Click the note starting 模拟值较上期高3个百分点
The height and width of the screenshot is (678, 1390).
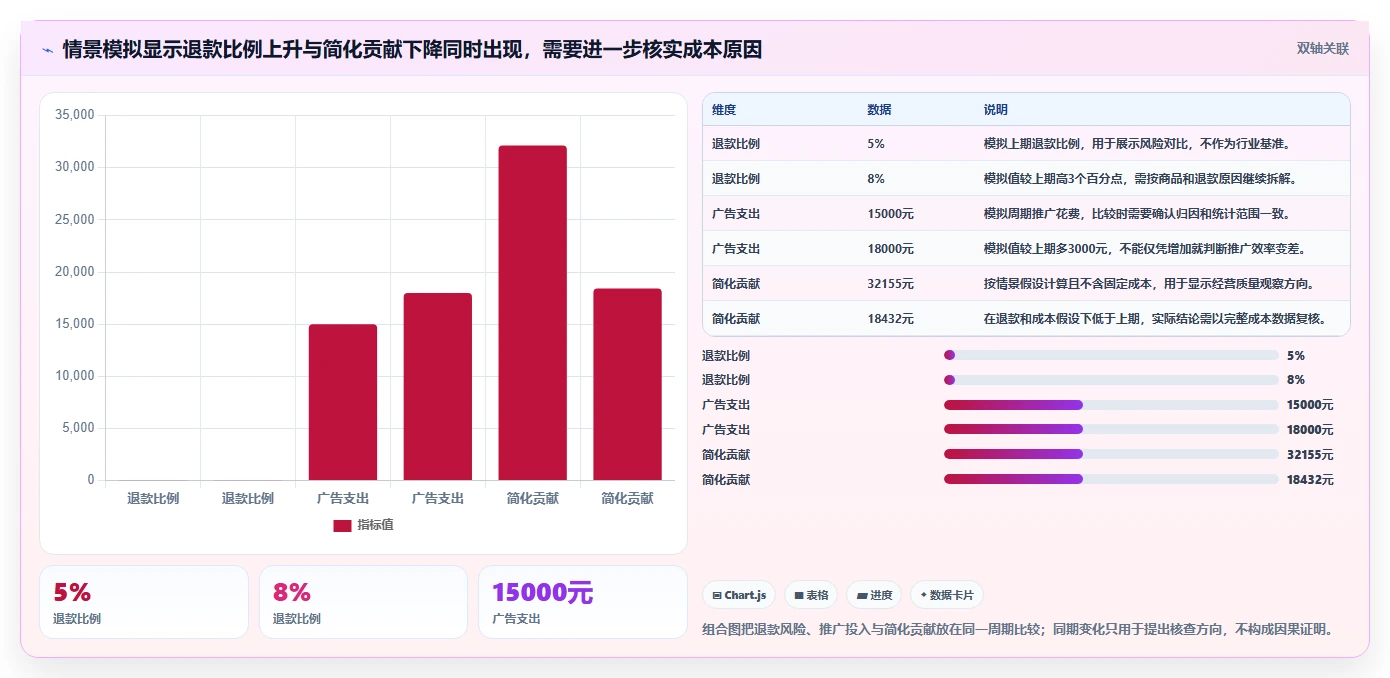click(1139, 179)
